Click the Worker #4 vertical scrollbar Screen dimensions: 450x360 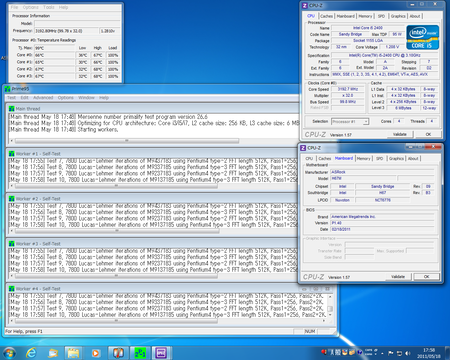point(330,305)
